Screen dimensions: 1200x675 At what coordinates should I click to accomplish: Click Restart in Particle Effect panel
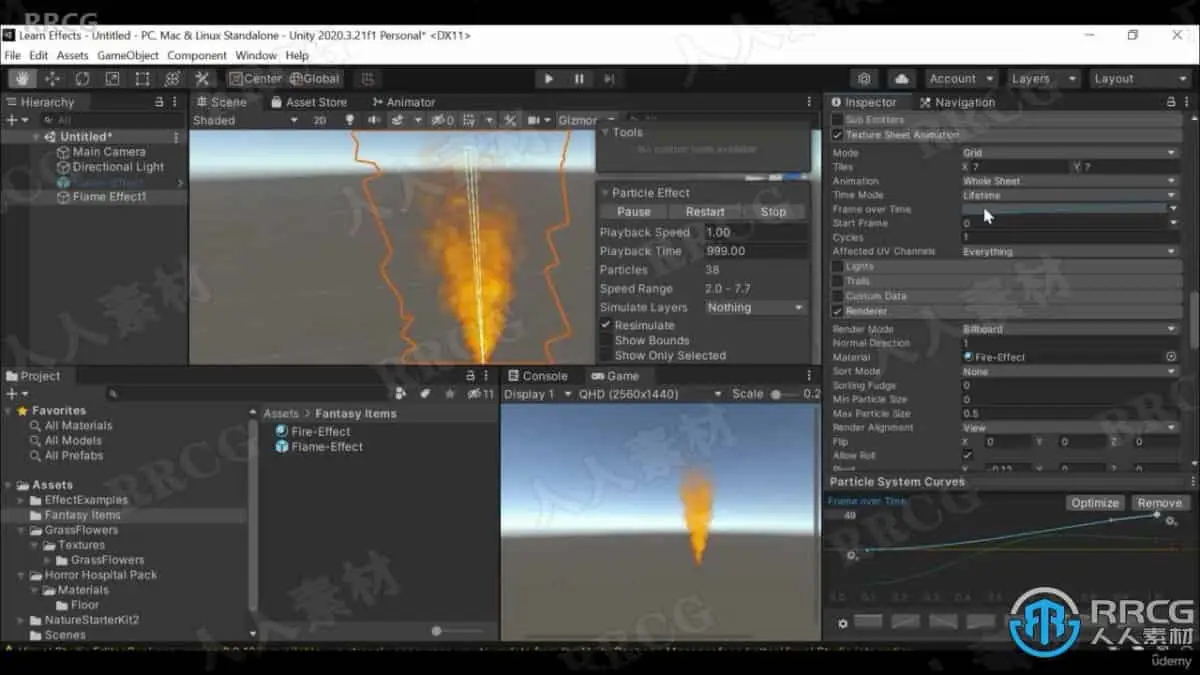click(705, 212)
